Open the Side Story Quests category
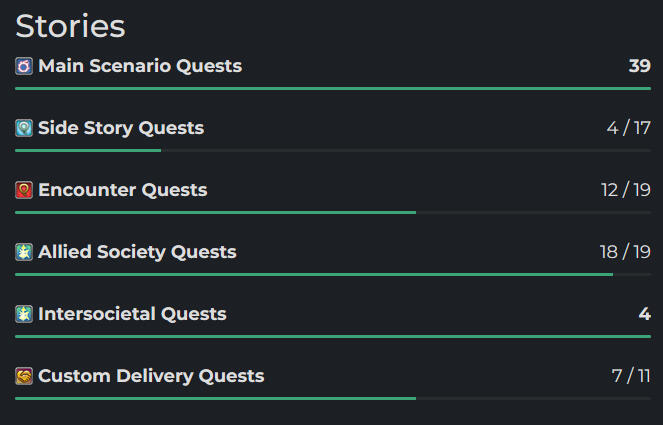This screenshot has height=425, width=663. pyautogui.click(x=121, y=128)
